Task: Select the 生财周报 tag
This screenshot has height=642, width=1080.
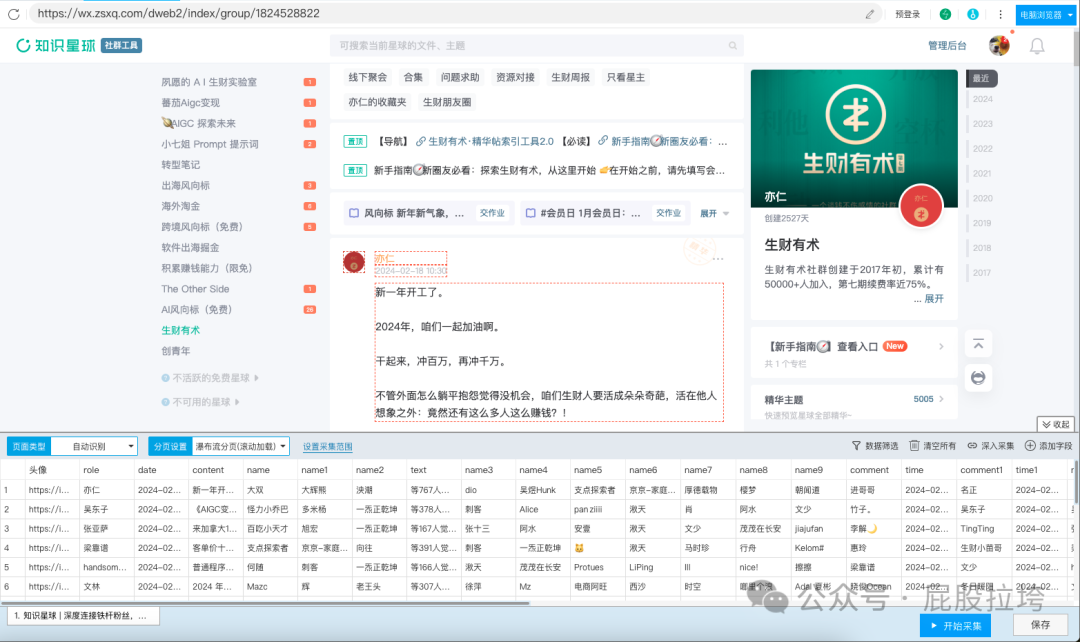Action: 570,77
